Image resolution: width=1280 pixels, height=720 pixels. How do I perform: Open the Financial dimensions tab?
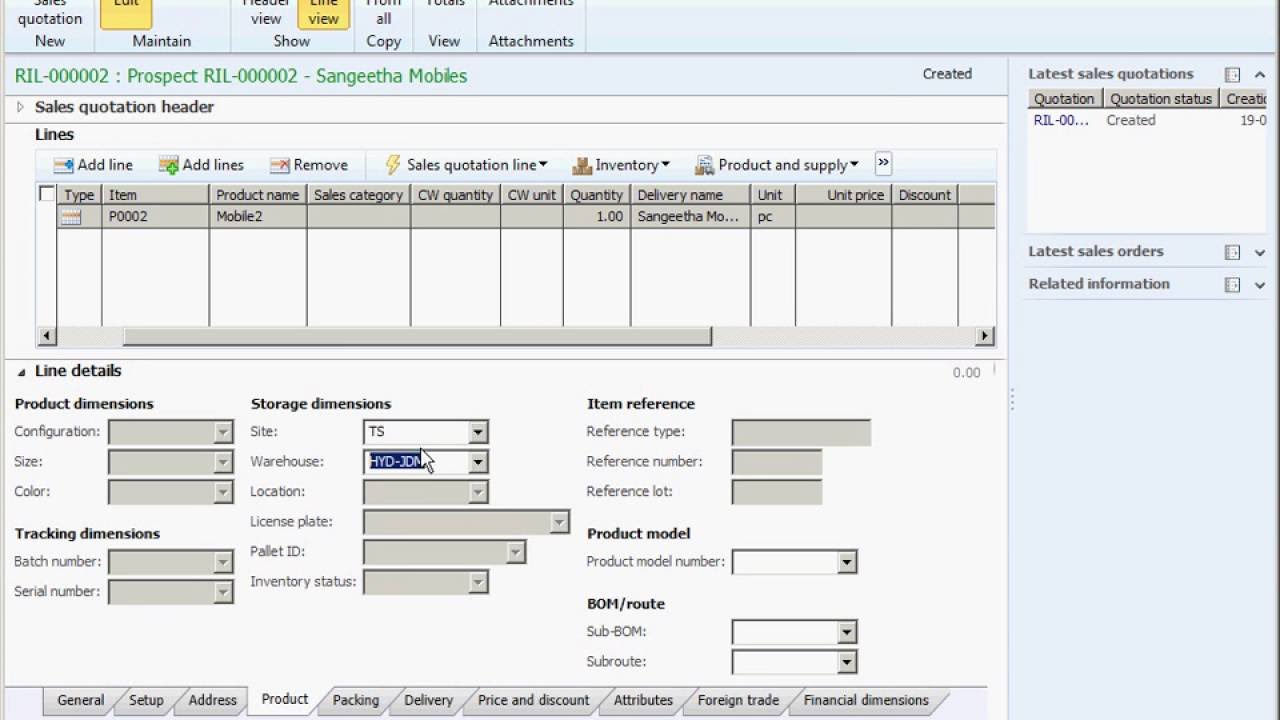click(866, 700)
